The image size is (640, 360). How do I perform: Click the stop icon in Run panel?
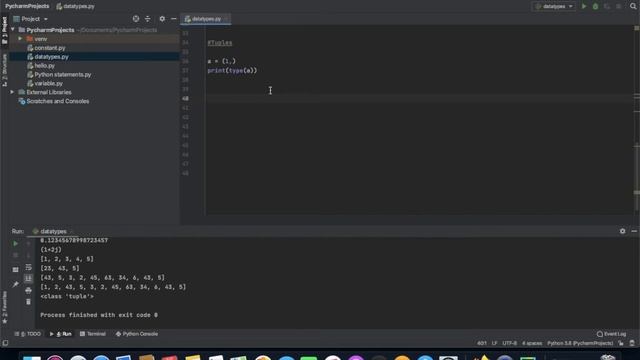click(16, 255)
